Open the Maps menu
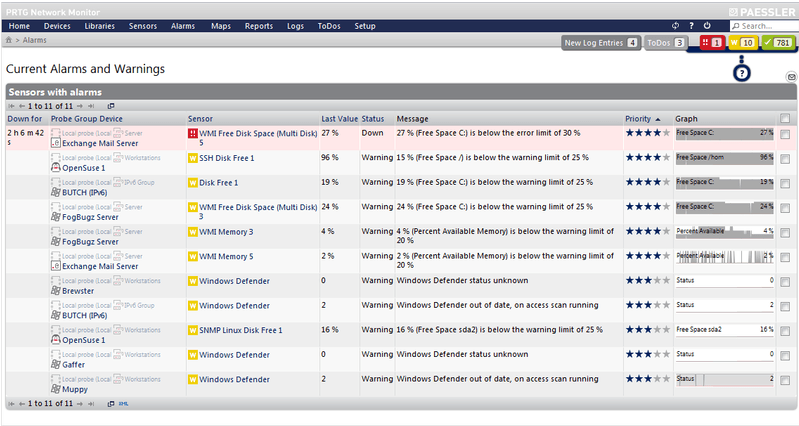The width and height of the screenshot is (799, 426). coord(221,26)
